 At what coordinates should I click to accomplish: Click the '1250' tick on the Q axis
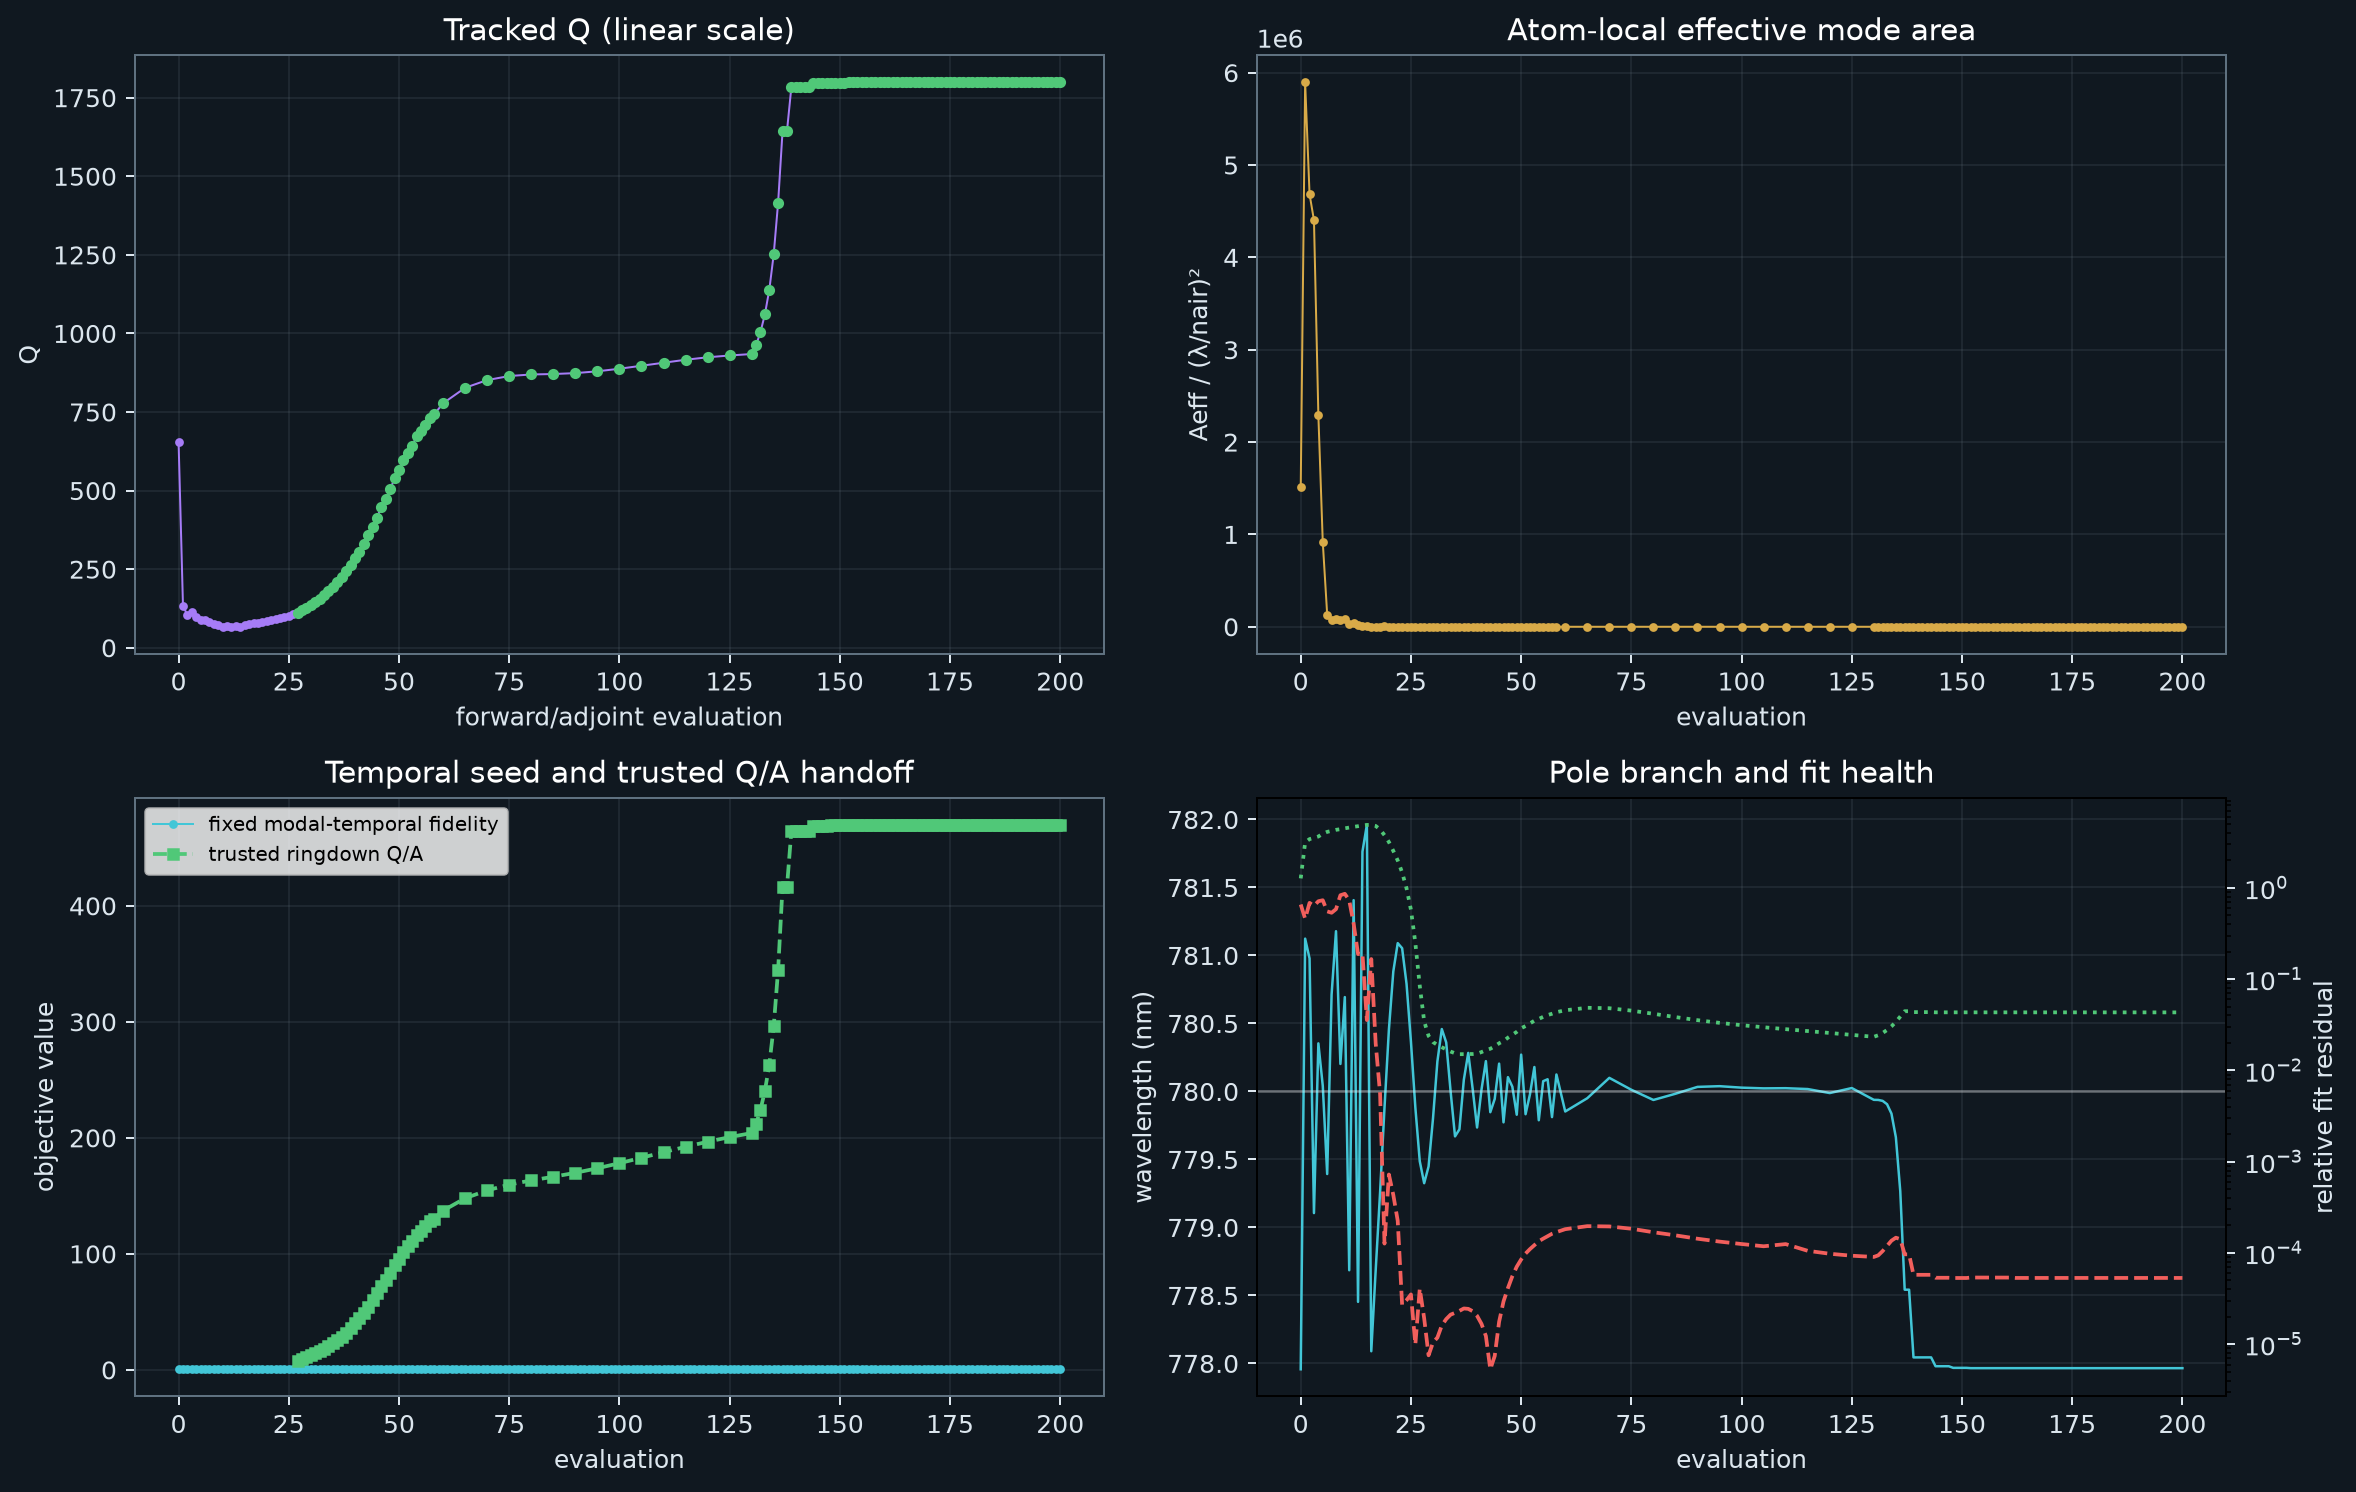[x=85, y=255]
